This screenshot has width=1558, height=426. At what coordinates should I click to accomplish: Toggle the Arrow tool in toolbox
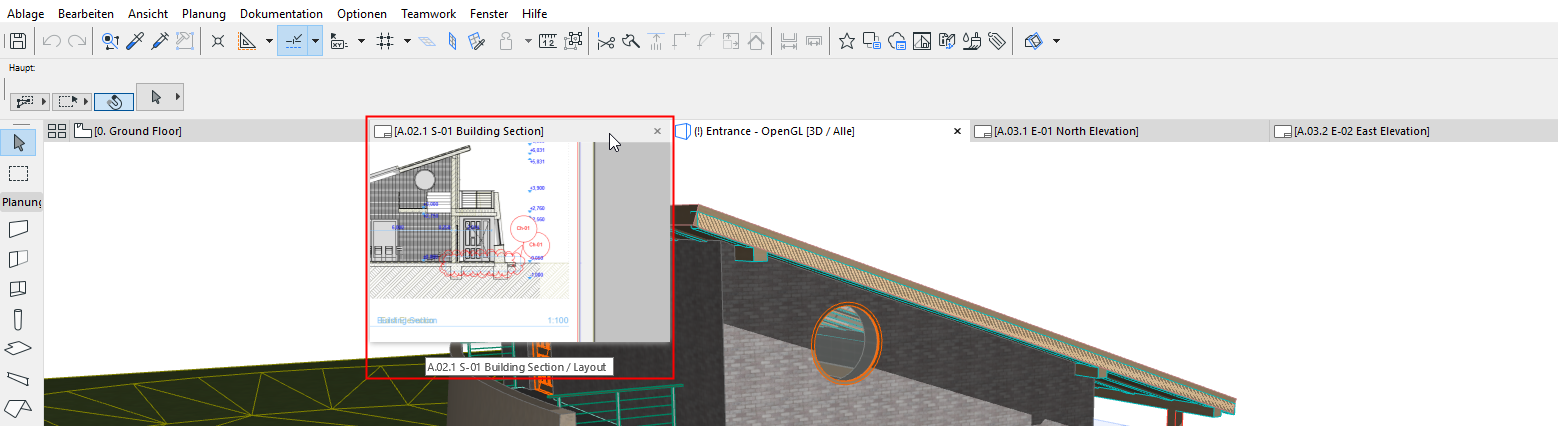(x=18, y=143)
